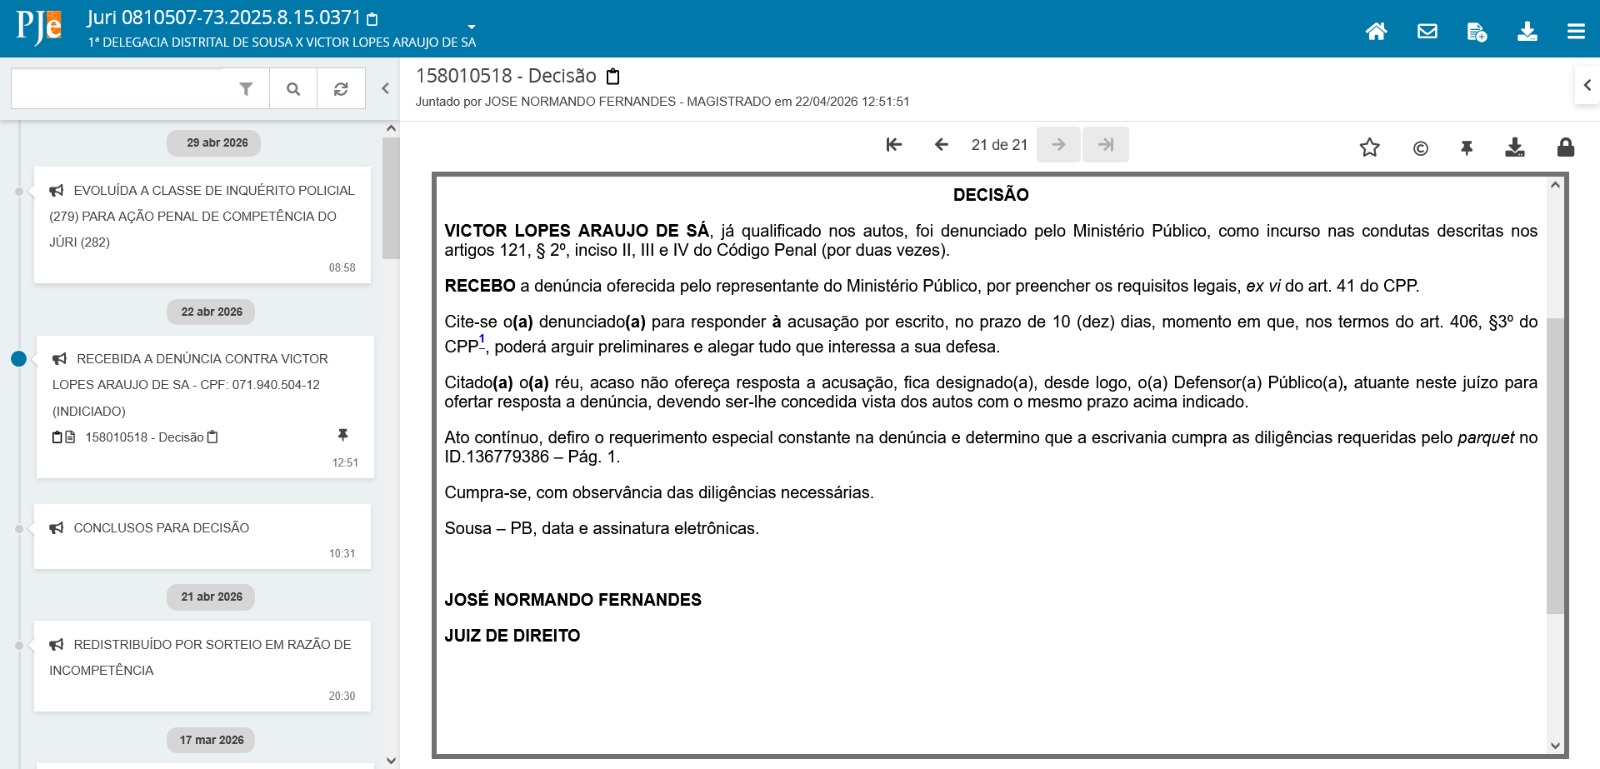Screen dimensions: 1600x769
Task: Click the 20:30 timestamp on REDISTRIBUÍDO card
Action: click(x=342, y=696)
